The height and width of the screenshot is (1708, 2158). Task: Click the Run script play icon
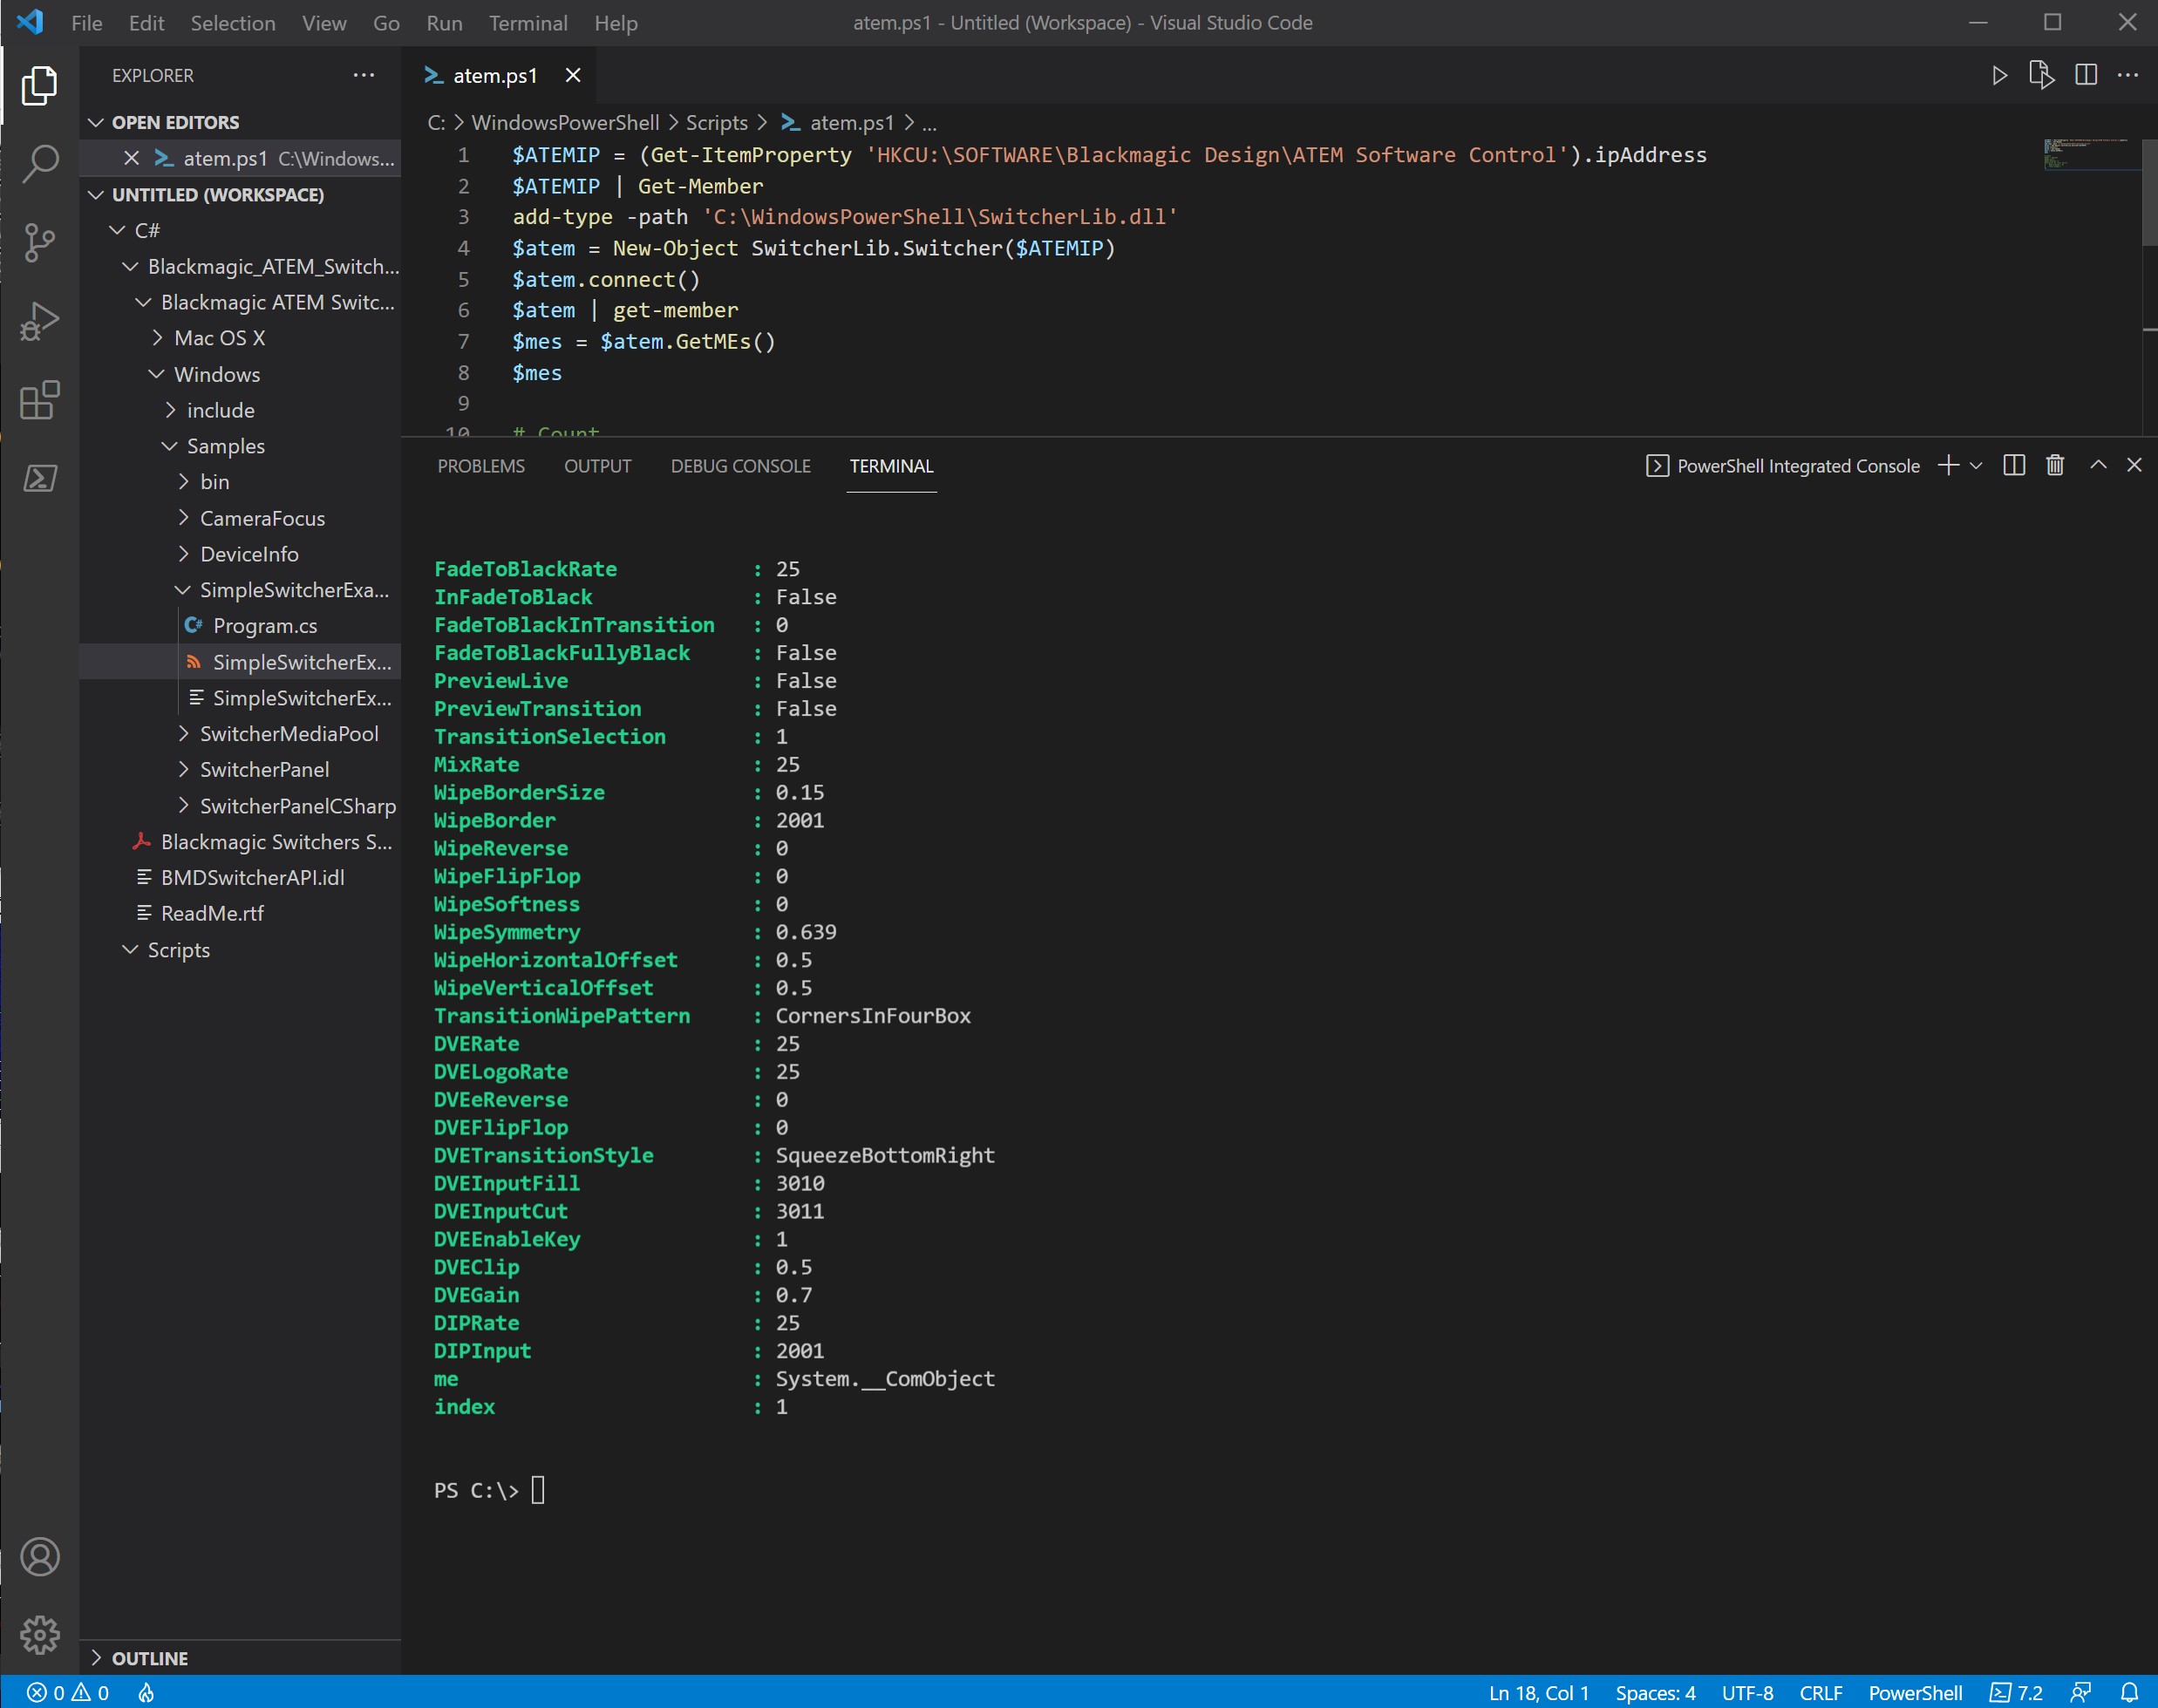coord(1999,76)
